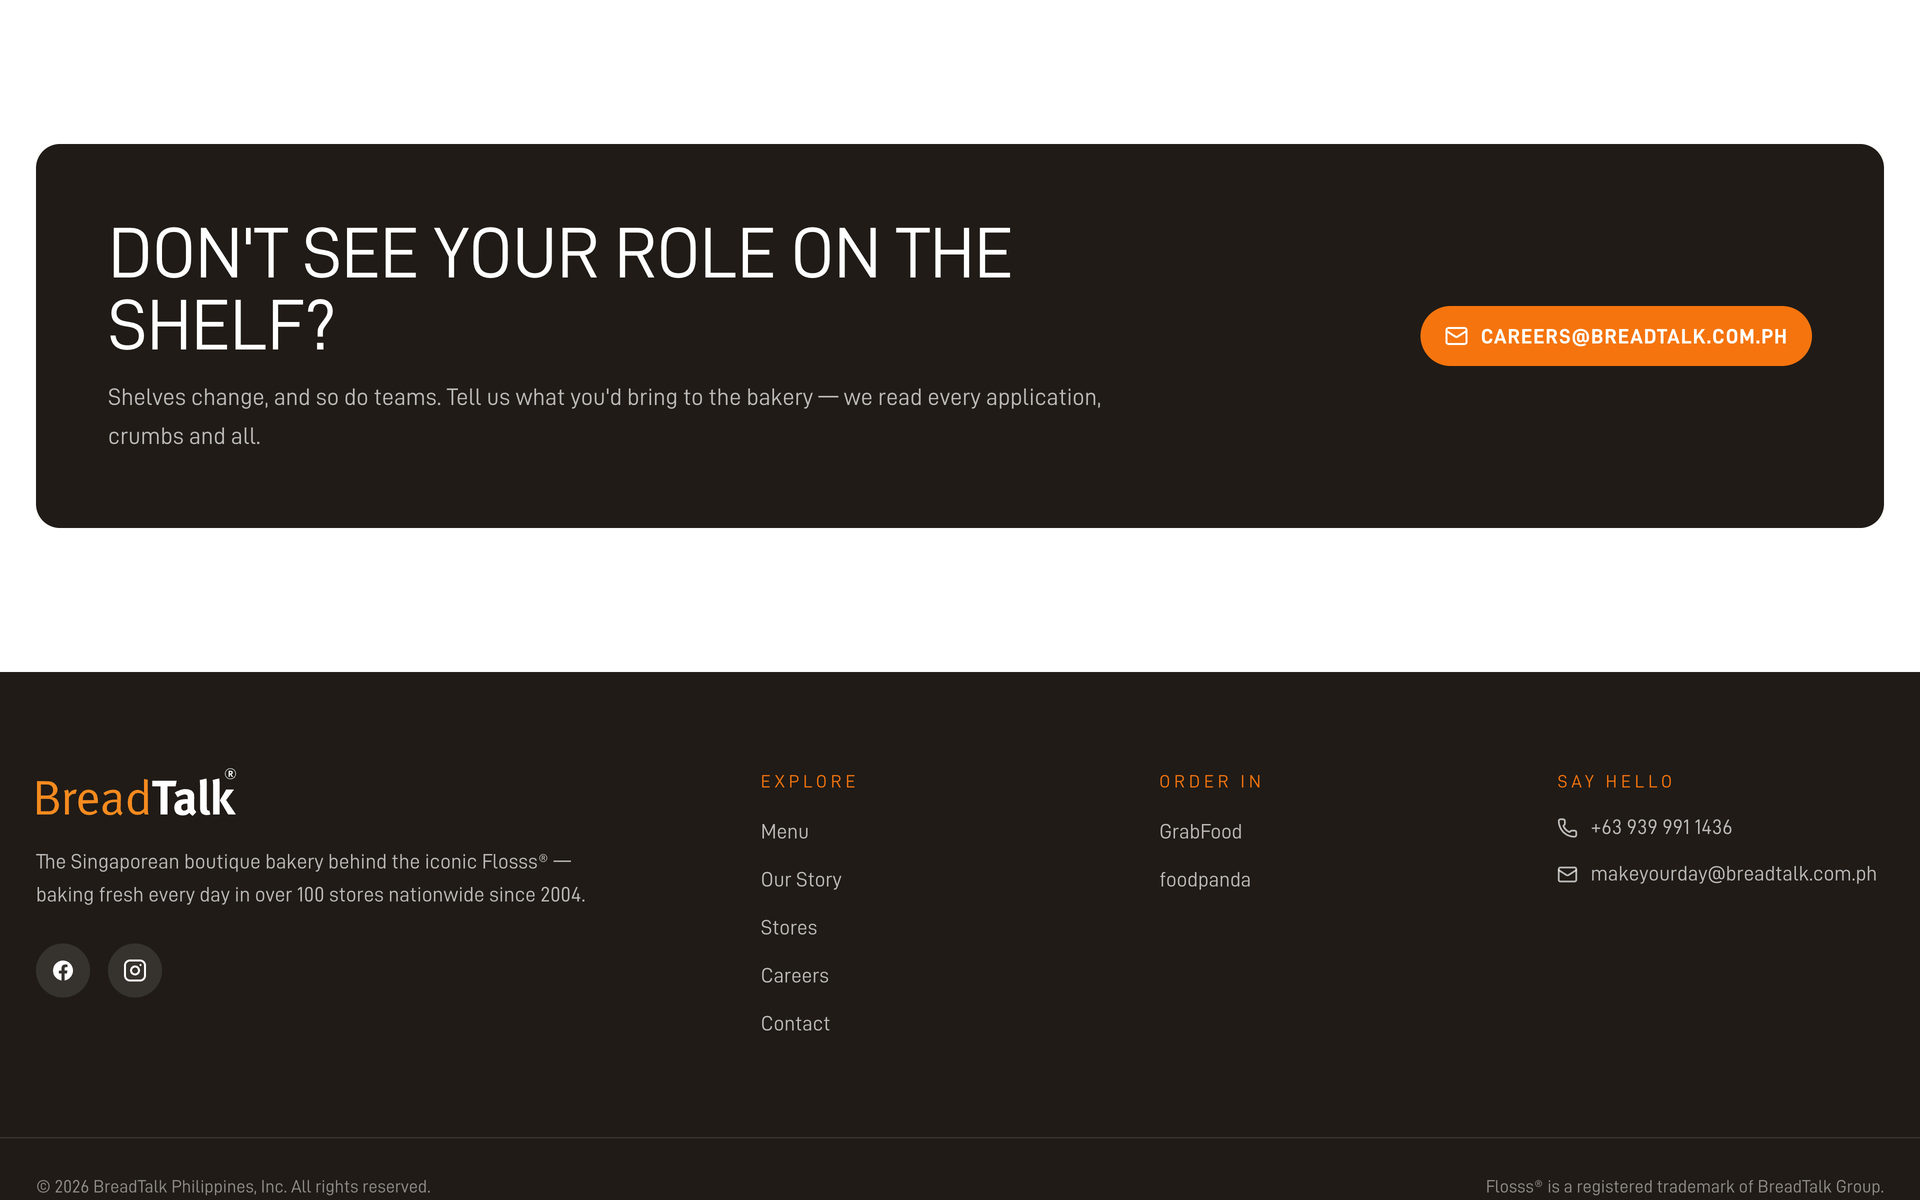Screen dimensions: 1920x1200
Task: Order through foodpanda link
Action: pyautogui.click(x=1204, y=879)
